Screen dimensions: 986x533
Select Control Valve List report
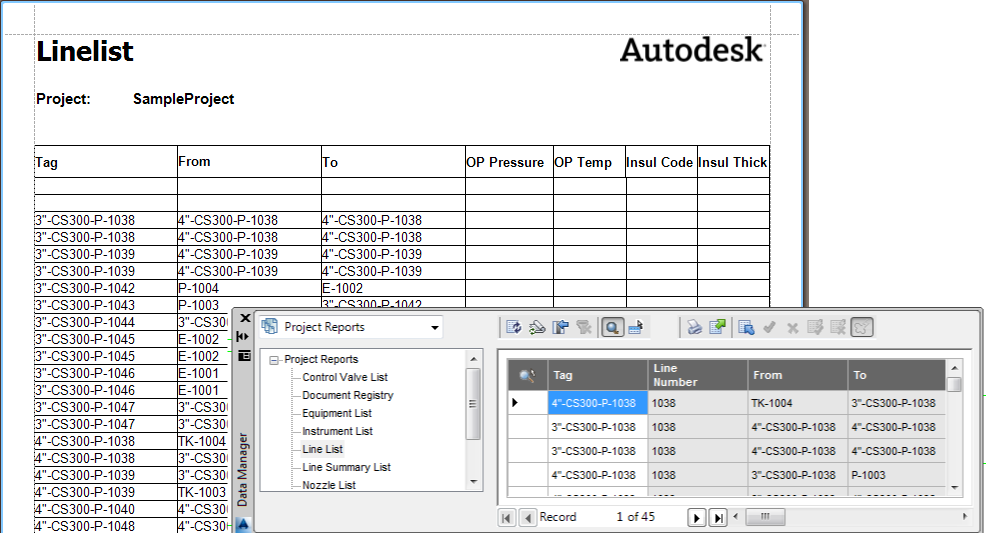(x=345, y=377)
